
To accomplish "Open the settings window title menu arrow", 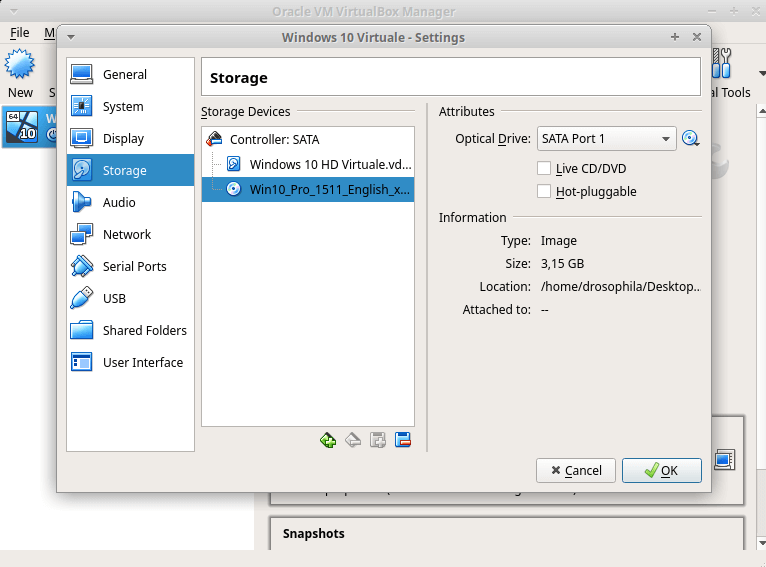I will 71,37.
